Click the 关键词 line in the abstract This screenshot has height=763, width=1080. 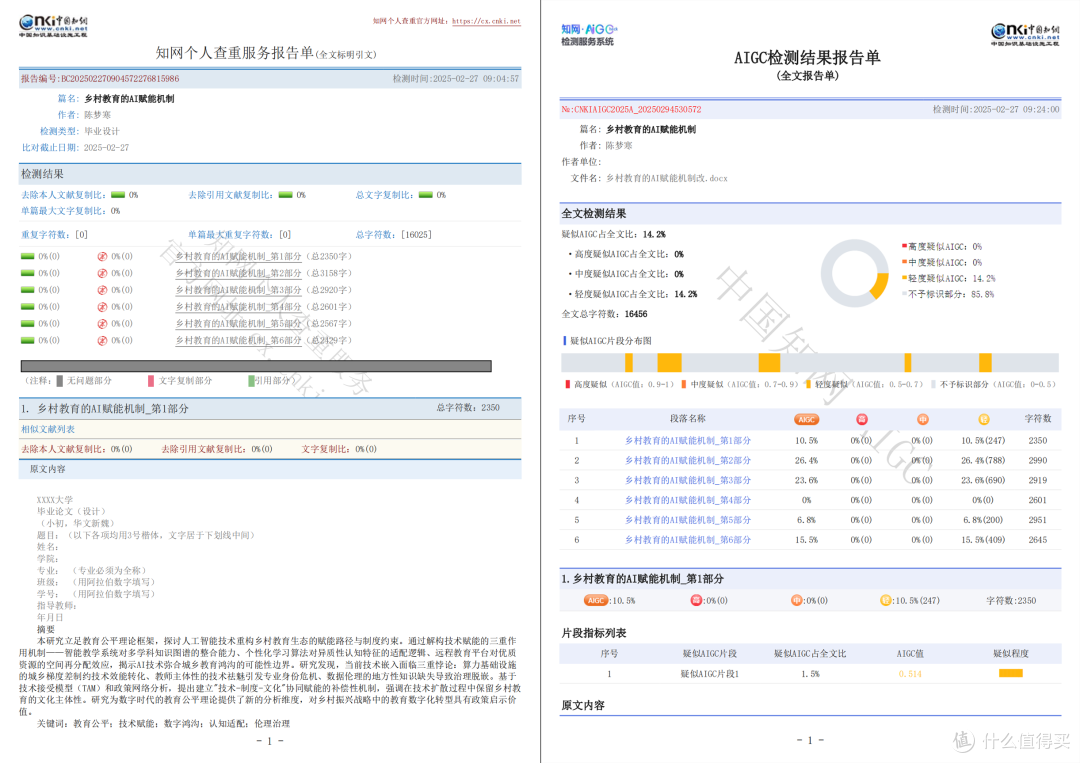tap(163, 723)
